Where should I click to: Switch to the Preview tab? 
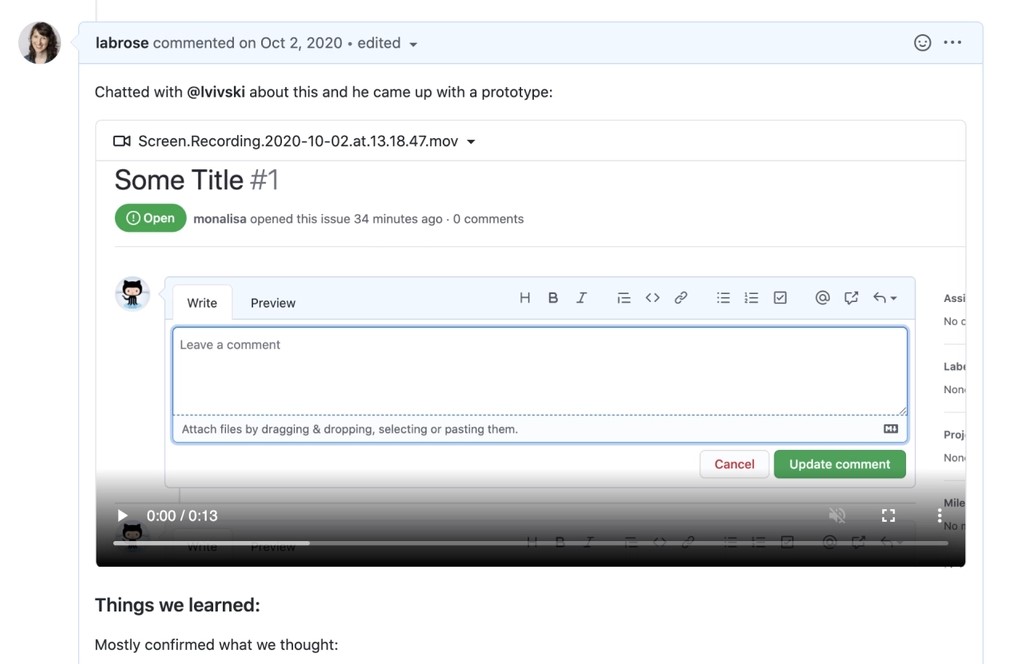[272, 302]
